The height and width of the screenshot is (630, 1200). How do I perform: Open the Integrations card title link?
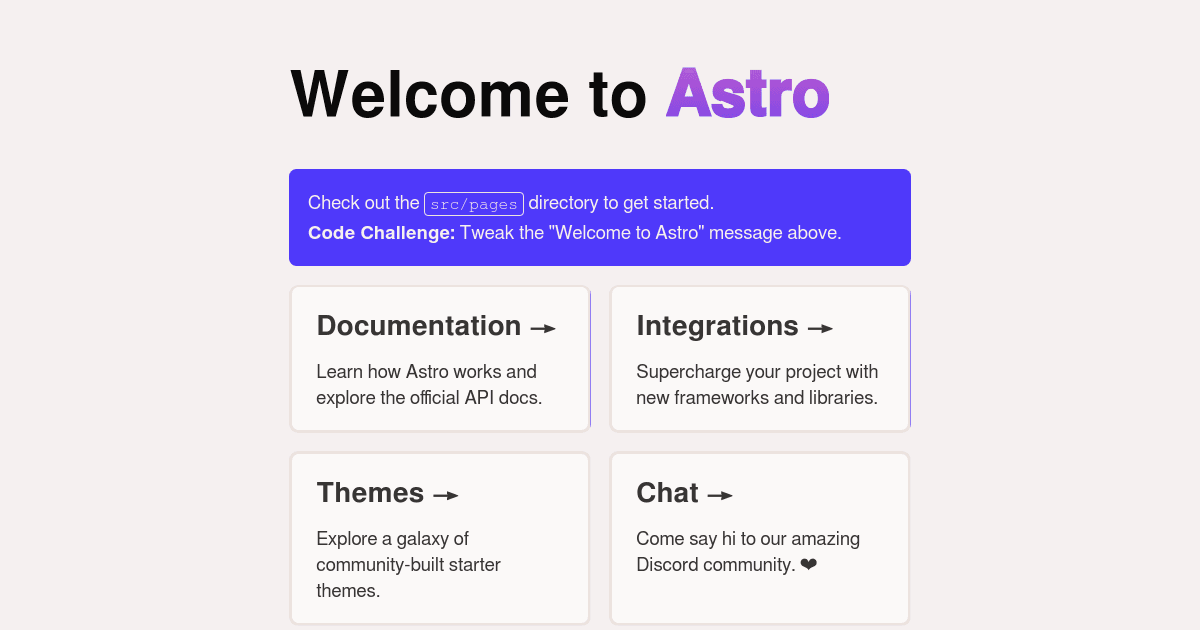[x=735, y=326]
